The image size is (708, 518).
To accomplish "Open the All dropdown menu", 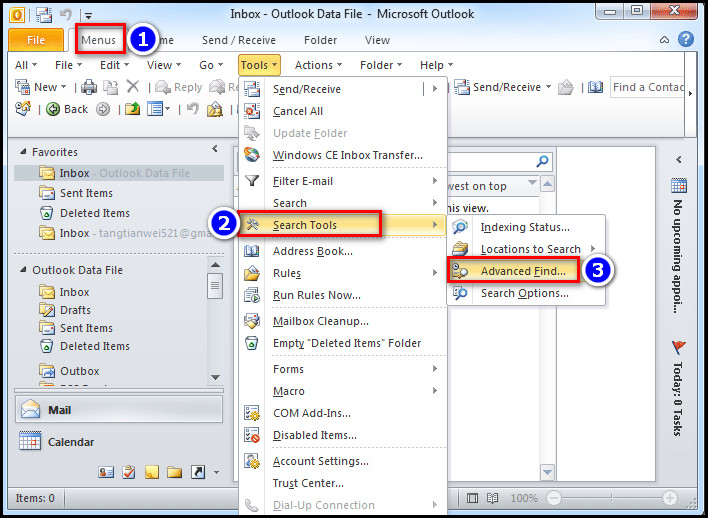I will pos(26,65).
